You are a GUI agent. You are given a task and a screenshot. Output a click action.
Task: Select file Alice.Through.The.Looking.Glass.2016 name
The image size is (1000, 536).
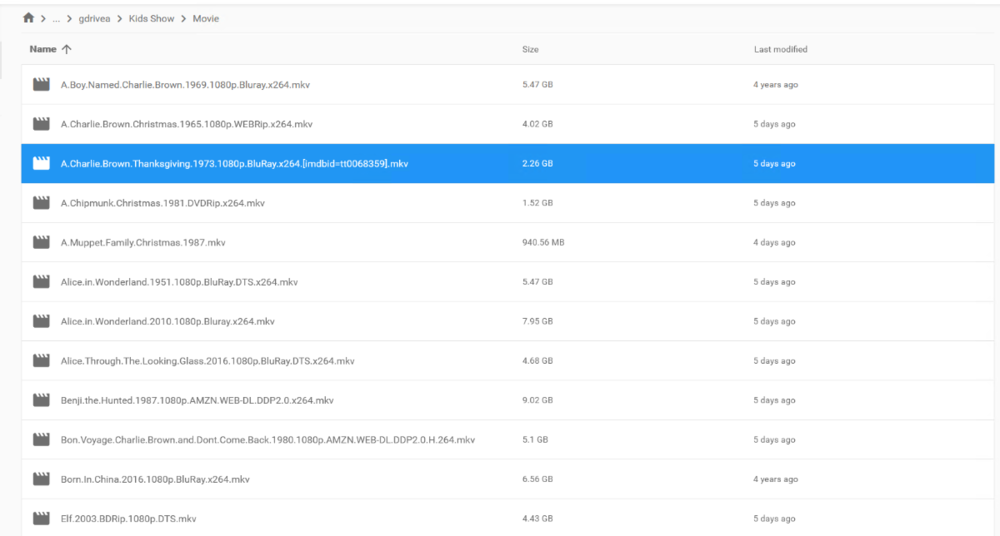pyautogui.click(x=207, y=361)
